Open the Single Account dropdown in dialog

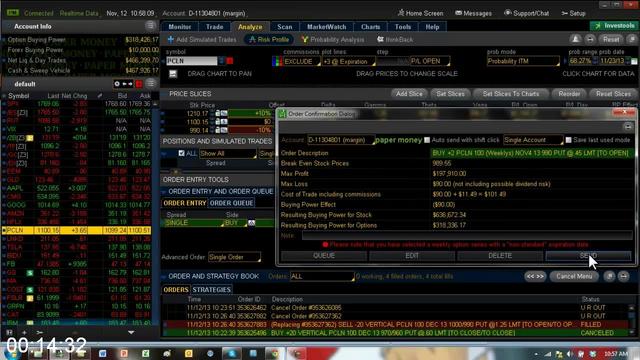pyautogui.click(x=533, y=140)
